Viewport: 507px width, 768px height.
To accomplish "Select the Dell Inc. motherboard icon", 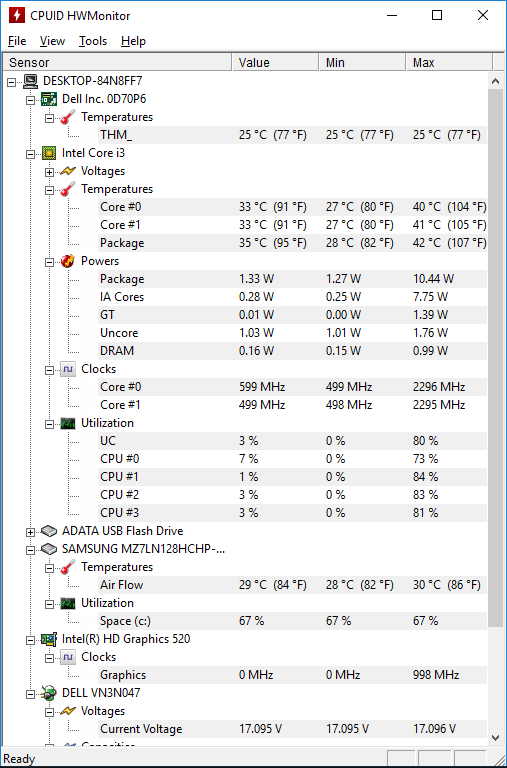I will 49,99.
